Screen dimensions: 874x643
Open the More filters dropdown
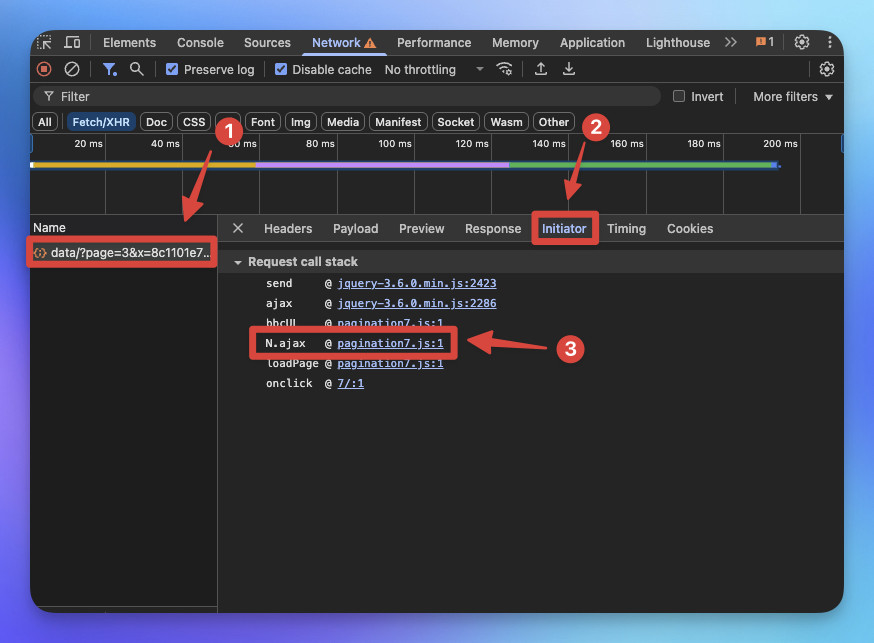[x=792, y=96]
